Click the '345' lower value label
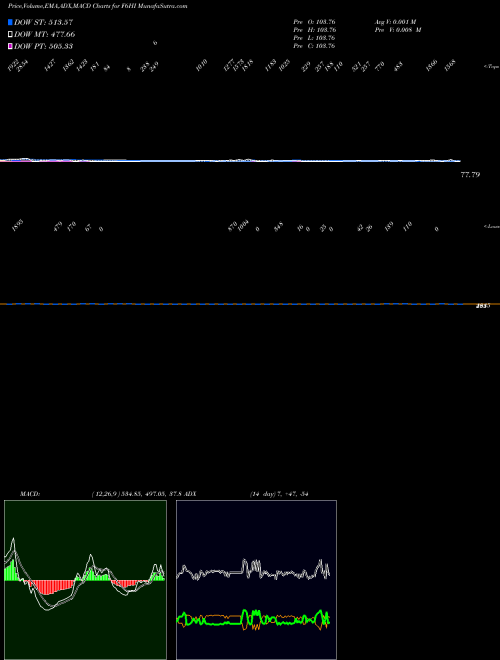Viewport: 500px width, 660px height. pyautogui.click(x=278, y=226)
